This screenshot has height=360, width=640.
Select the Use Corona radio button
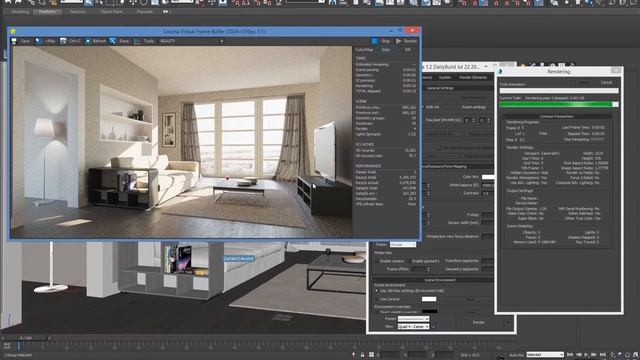[377, 299]
